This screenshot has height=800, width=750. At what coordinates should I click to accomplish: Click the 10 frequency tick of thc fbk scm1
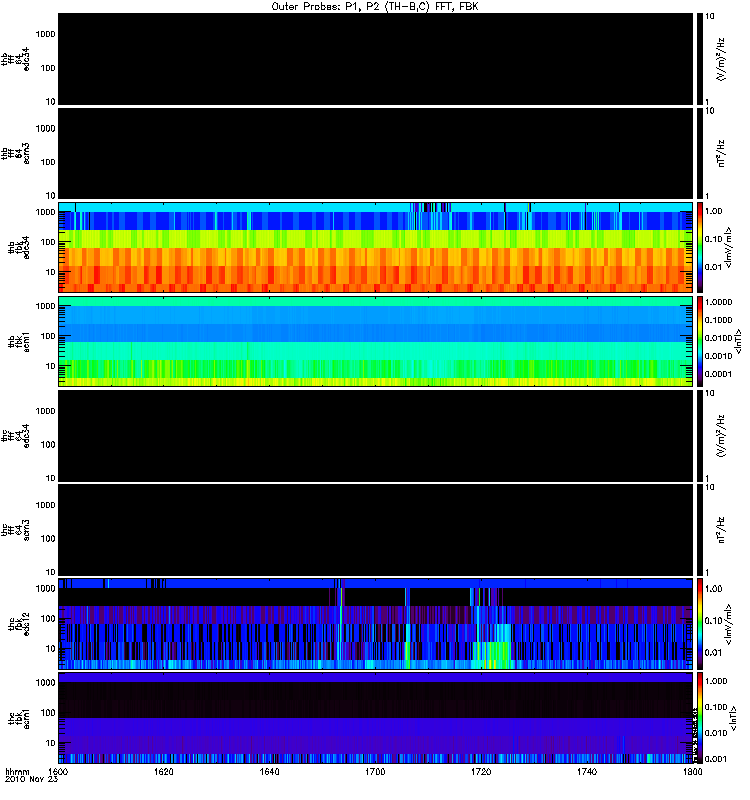point(50,743)
